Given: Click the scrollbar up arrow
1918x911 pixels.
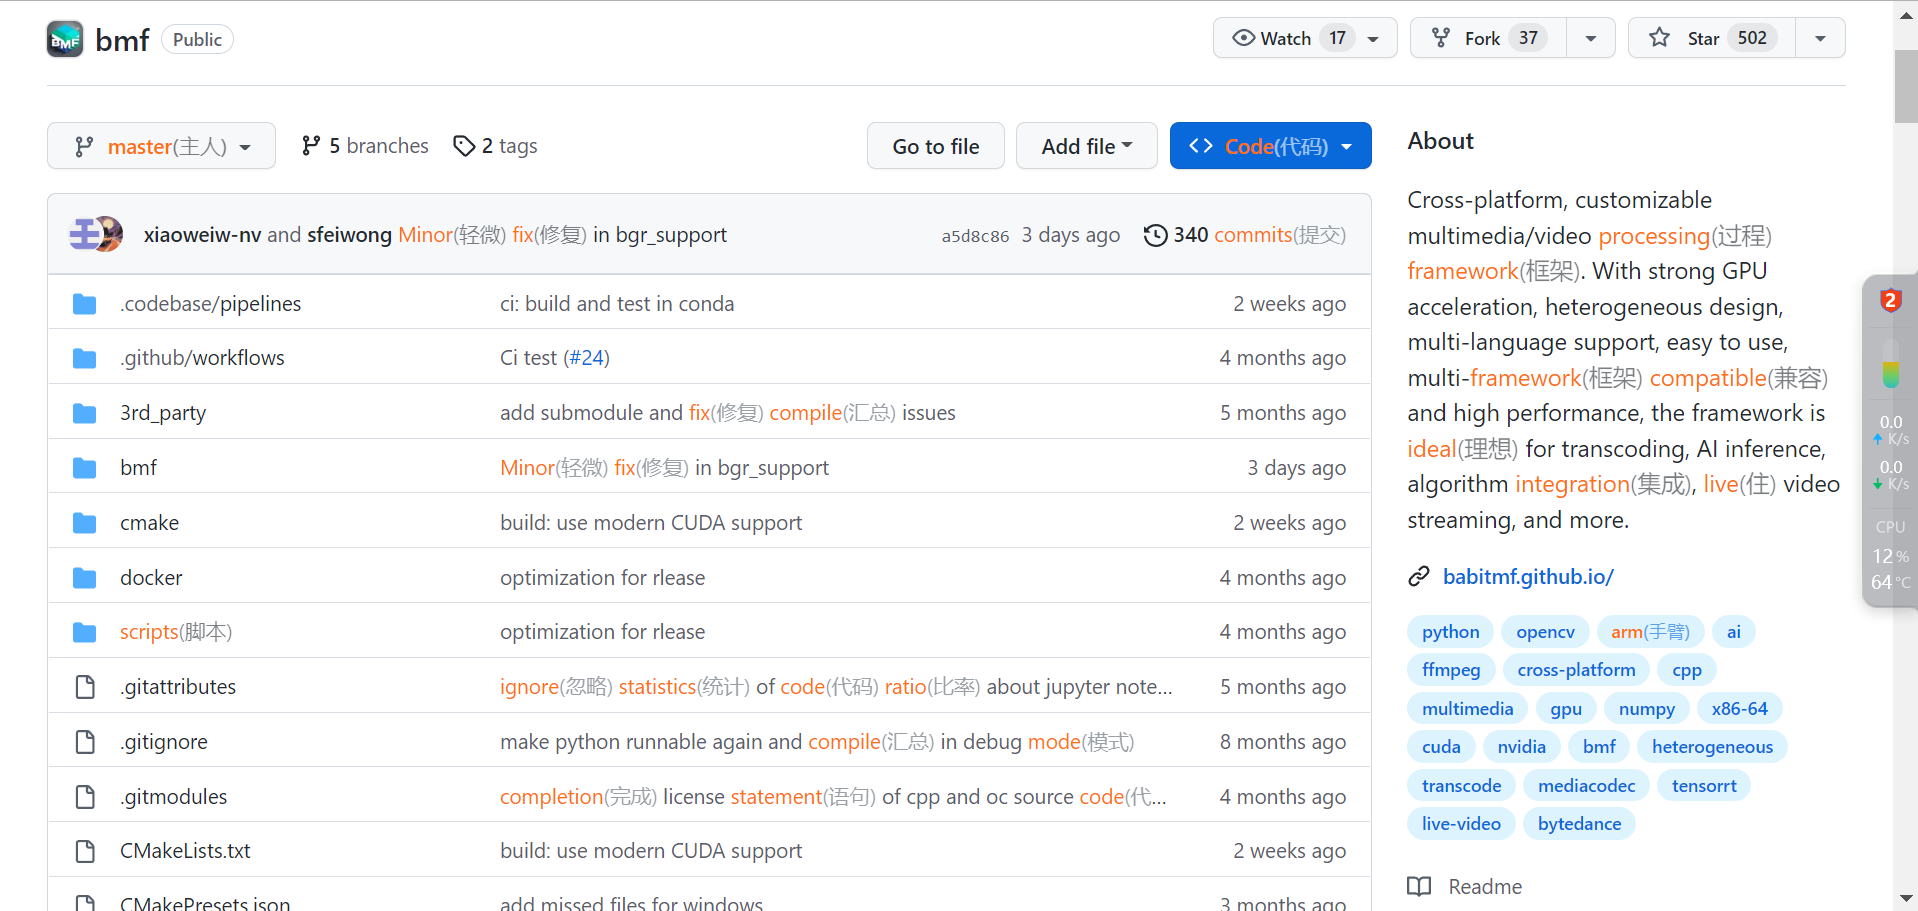Looking at the screenshot, I should [1906, 15].
